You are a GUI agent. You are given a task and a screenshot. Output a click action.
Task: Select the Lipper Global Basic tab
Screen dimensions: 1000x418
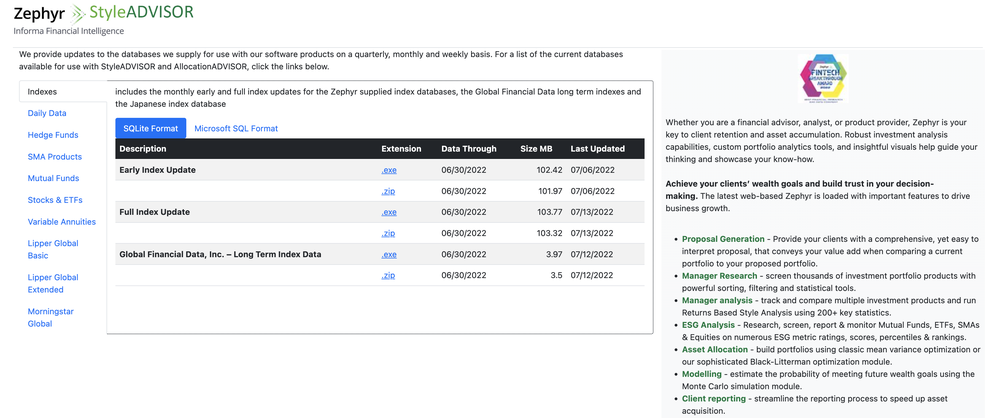pos(53,250)
